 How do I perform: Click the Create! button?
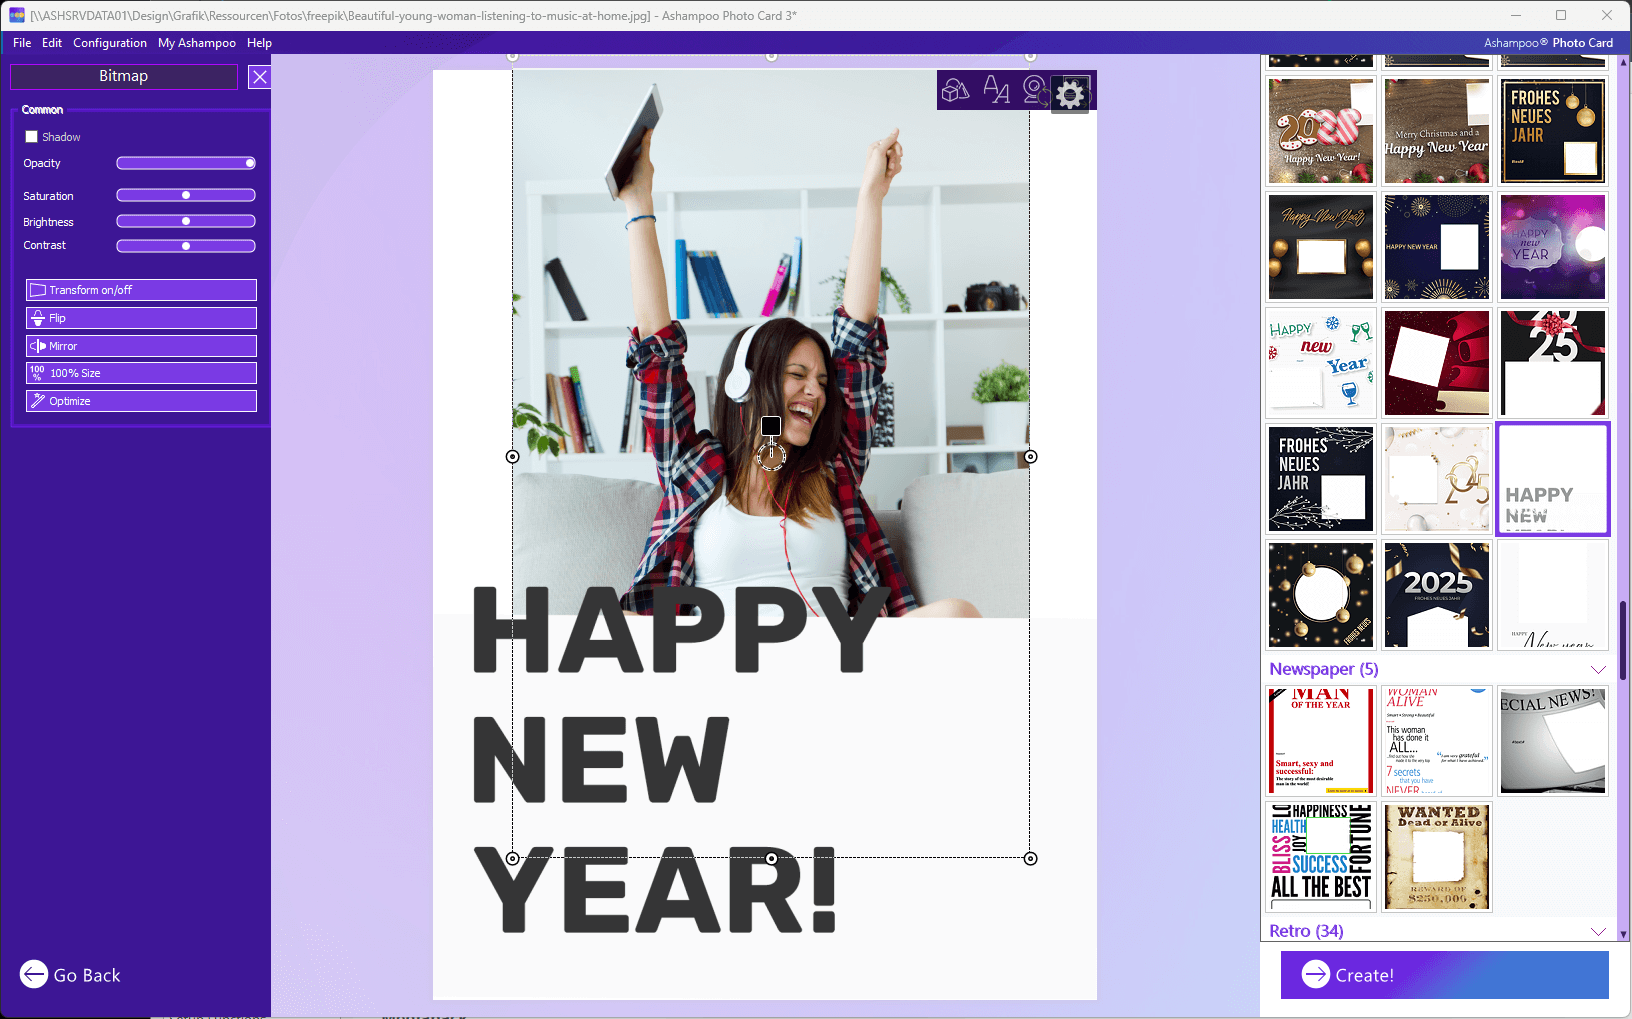click(1445, 975)
